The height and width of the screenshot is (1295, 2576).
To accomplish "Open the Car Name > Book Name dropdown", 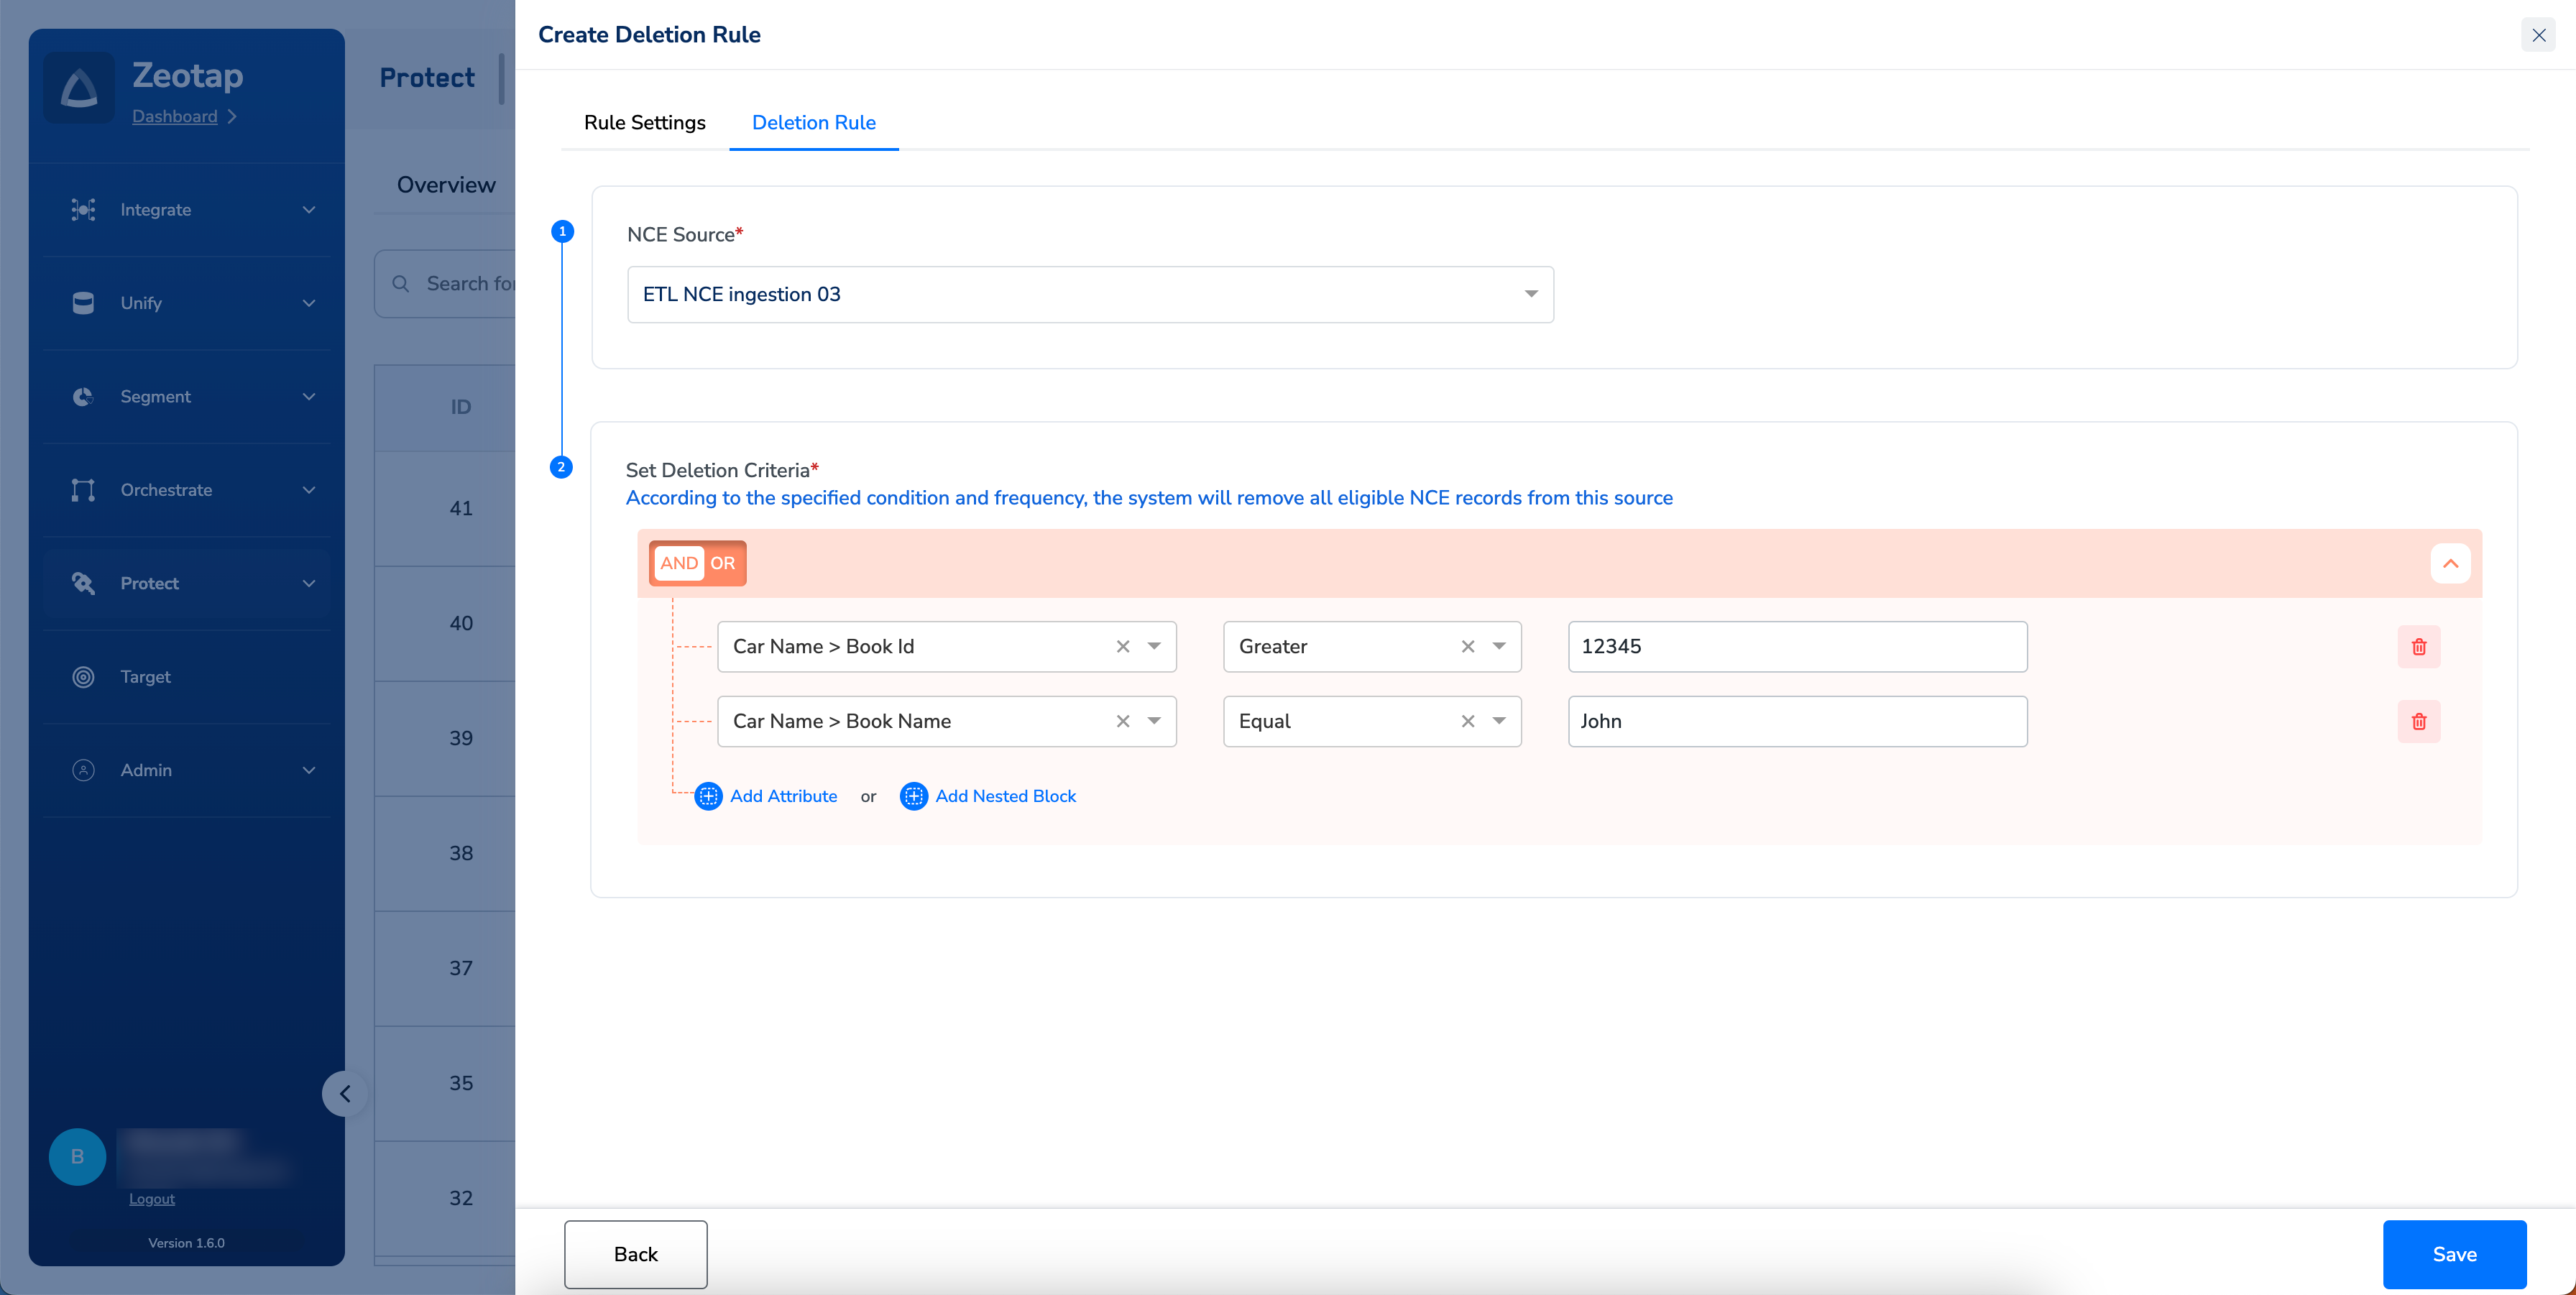I will pos(1154,721).
